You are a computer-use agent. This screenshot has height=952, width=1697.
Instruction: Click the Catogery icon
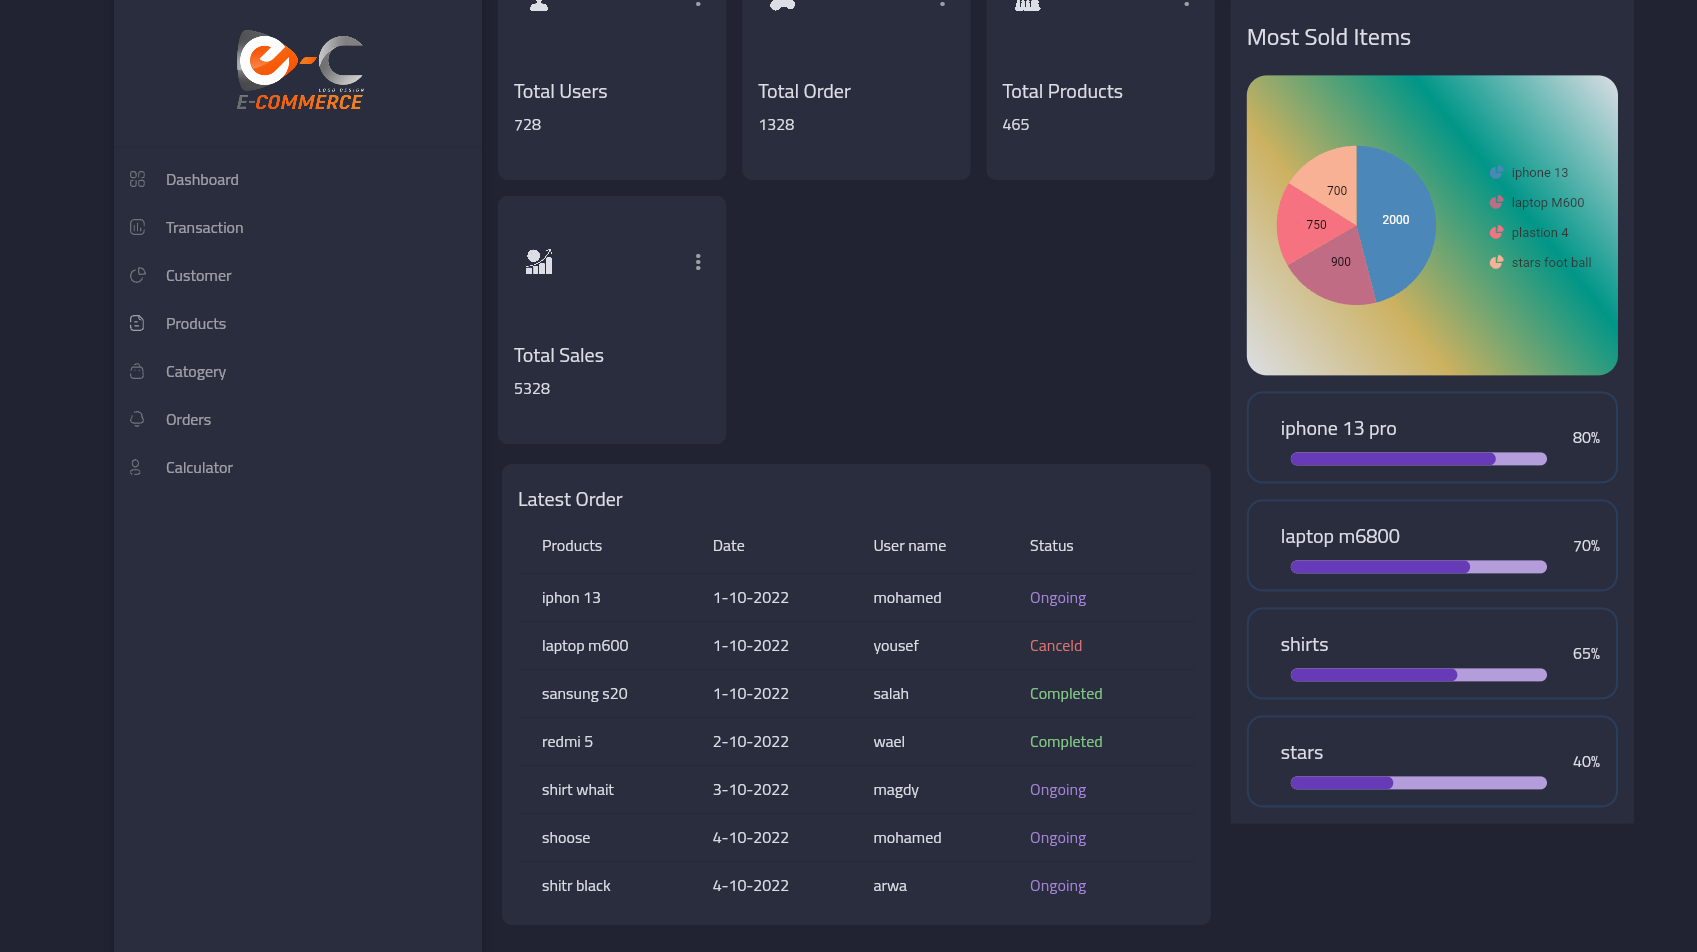pyautogui.click(x=137, y=371)
